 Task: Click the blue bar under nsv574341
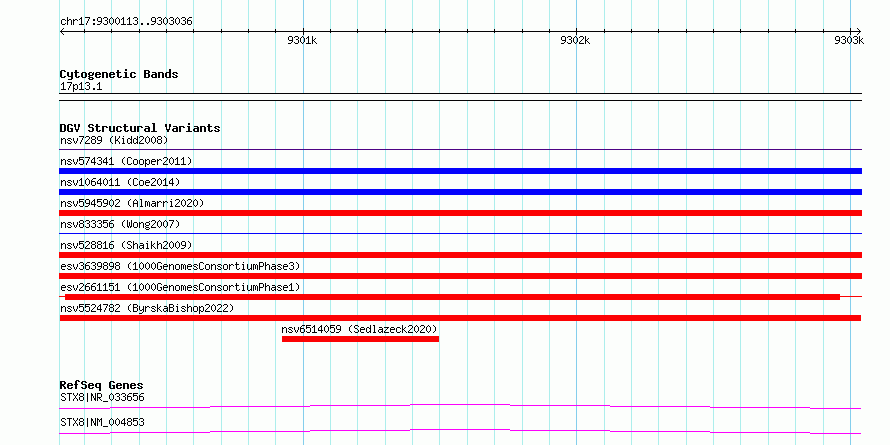point(461,171)
